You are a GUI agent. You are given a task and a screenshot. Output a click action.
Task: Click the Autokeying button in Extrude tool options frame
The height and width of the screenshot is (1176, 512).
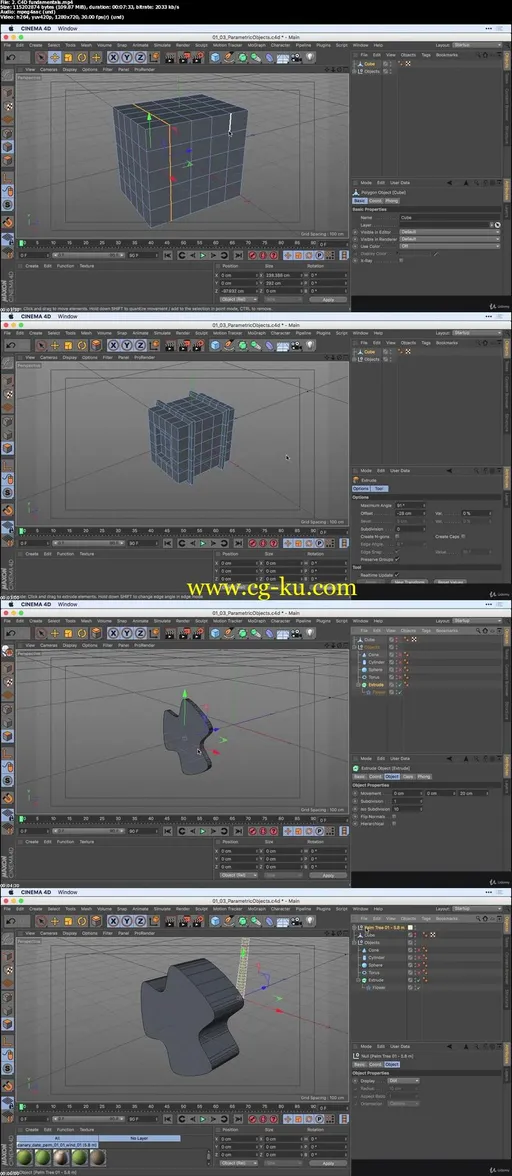[x=262, y=543]
